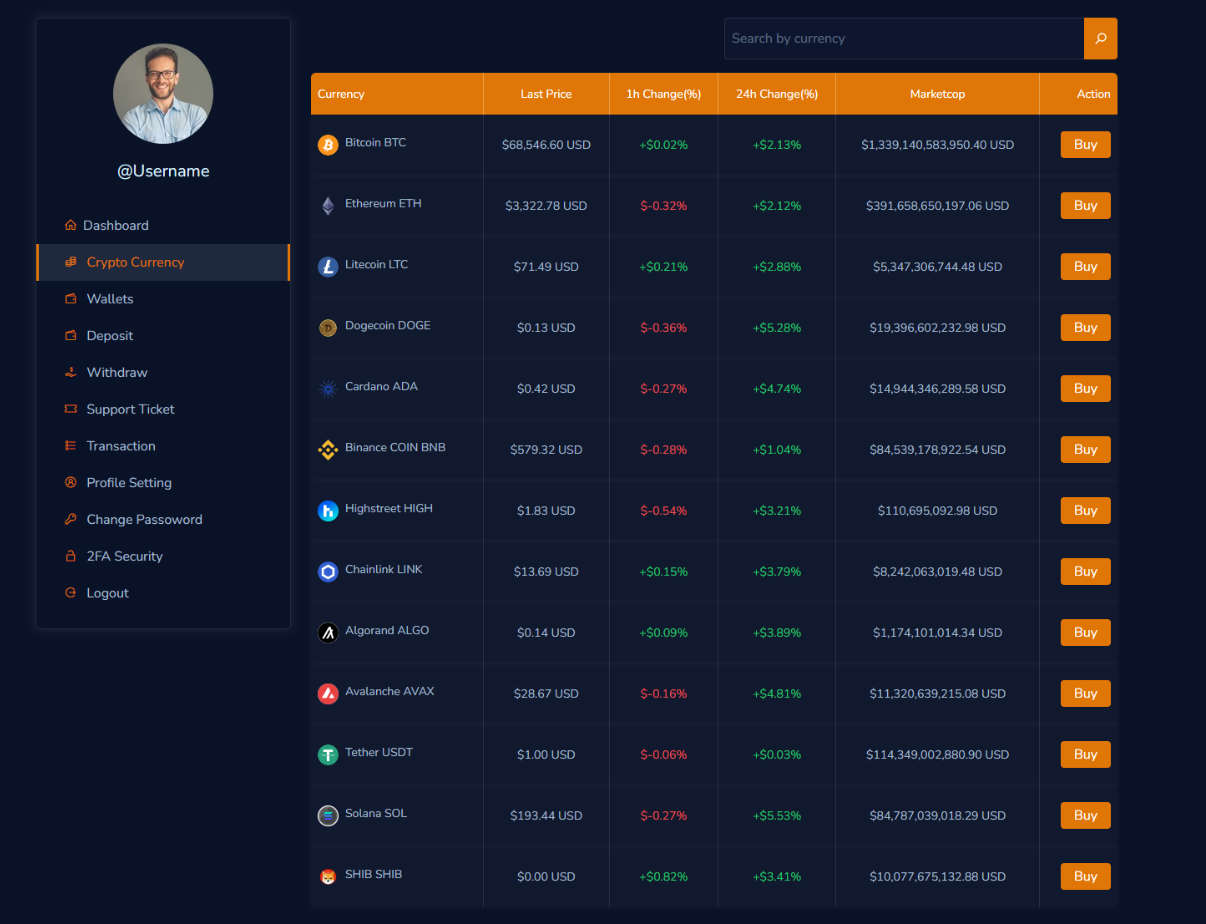Screen dimensions: 1206x924
Task: Click the Avalanche AVAX red icon
Action: point(328,694)
